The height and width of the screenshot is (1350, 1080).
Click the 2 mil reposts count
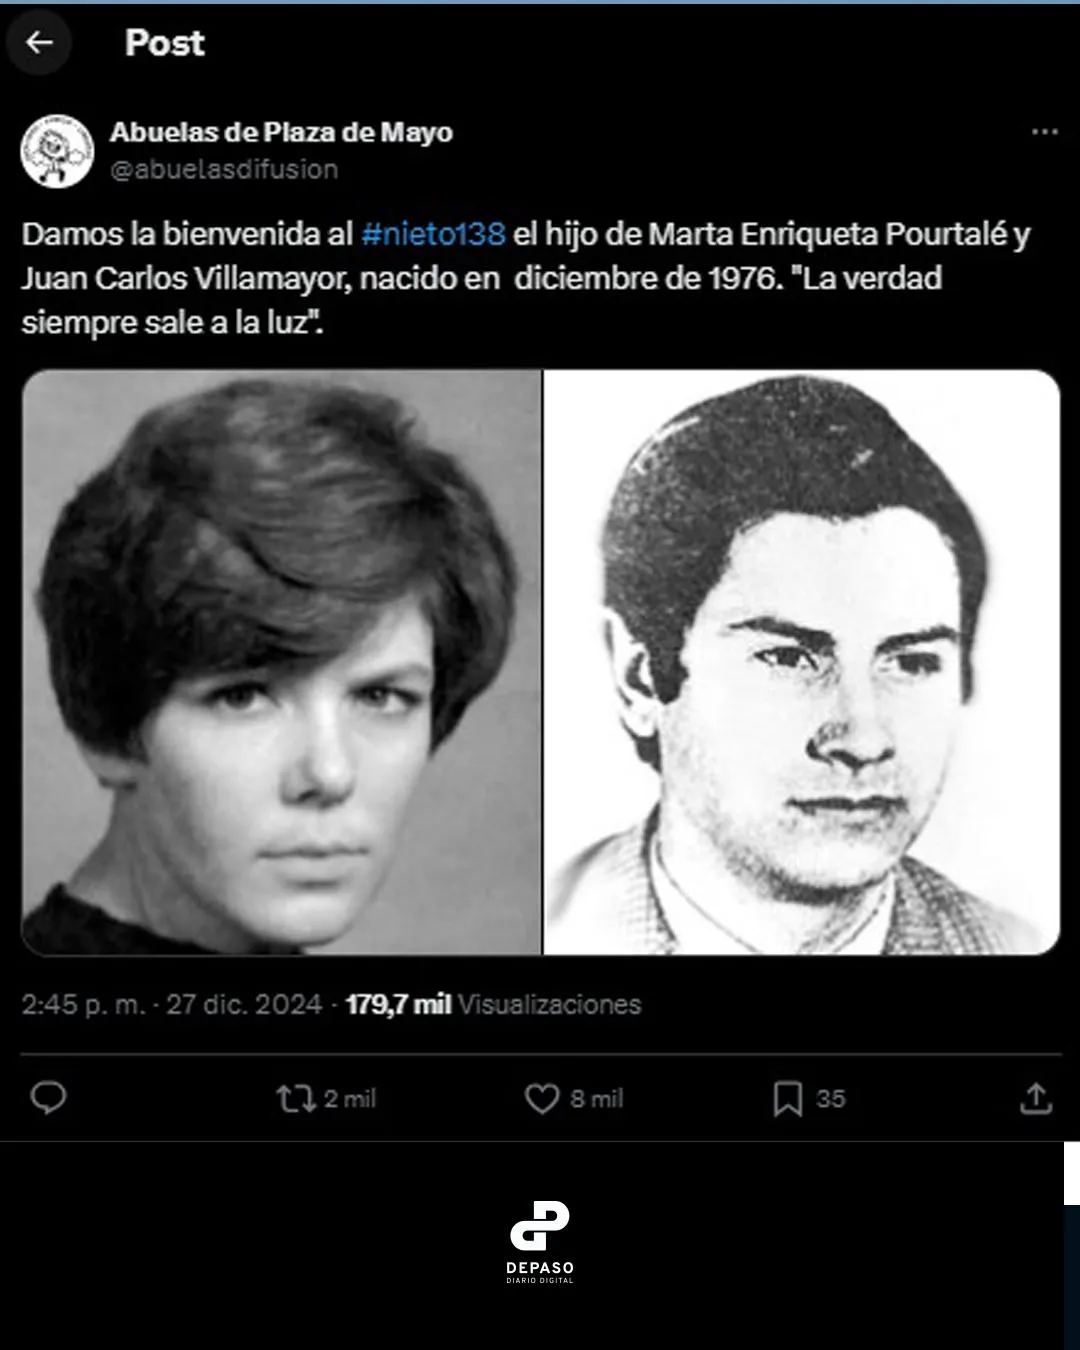(x=350, y=1099)
